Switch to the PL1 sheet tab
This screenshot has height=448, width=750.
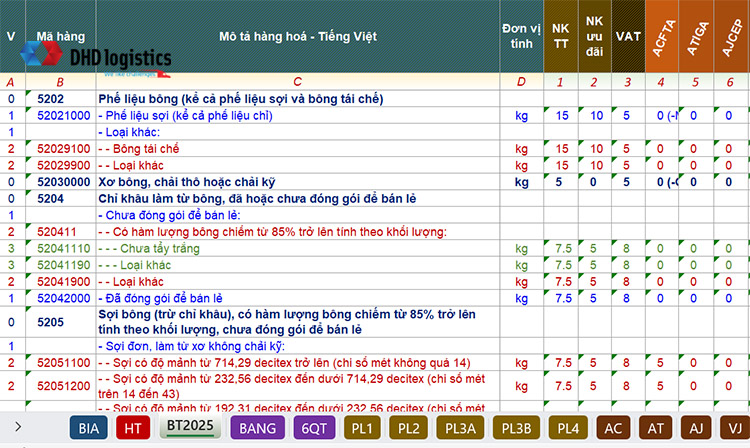point(363,427)
